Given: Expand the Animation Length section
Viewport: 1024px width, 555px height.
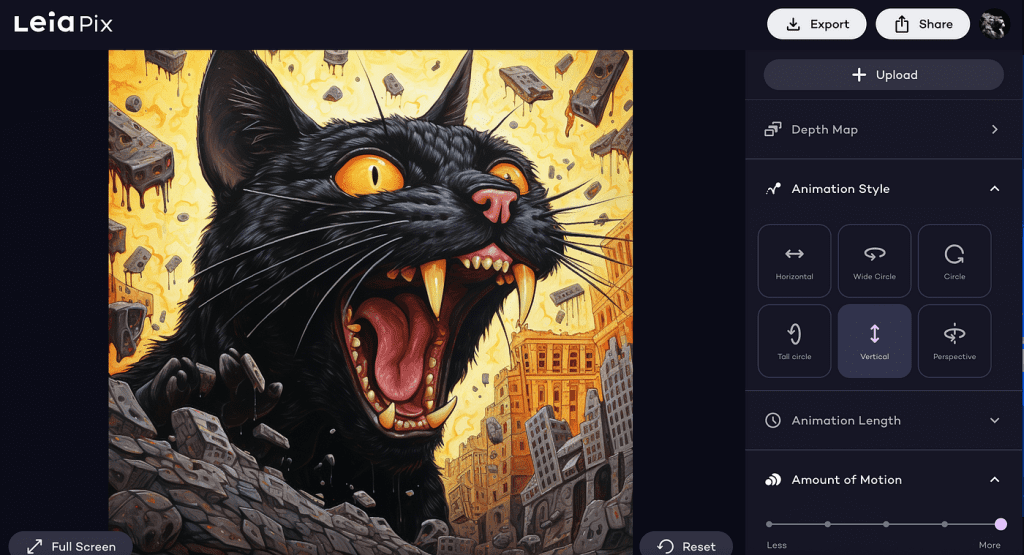Looking at the screenshot, I should (x=994, y=421).
